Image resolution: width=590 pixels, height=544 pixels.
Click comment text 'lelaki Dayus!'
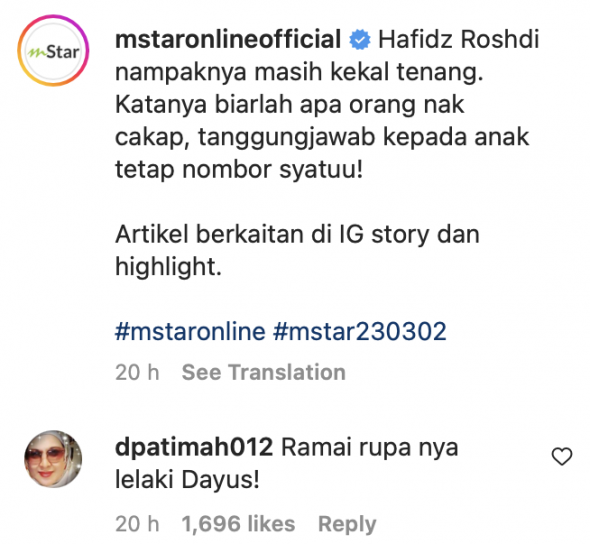click(x=187, y=480)
